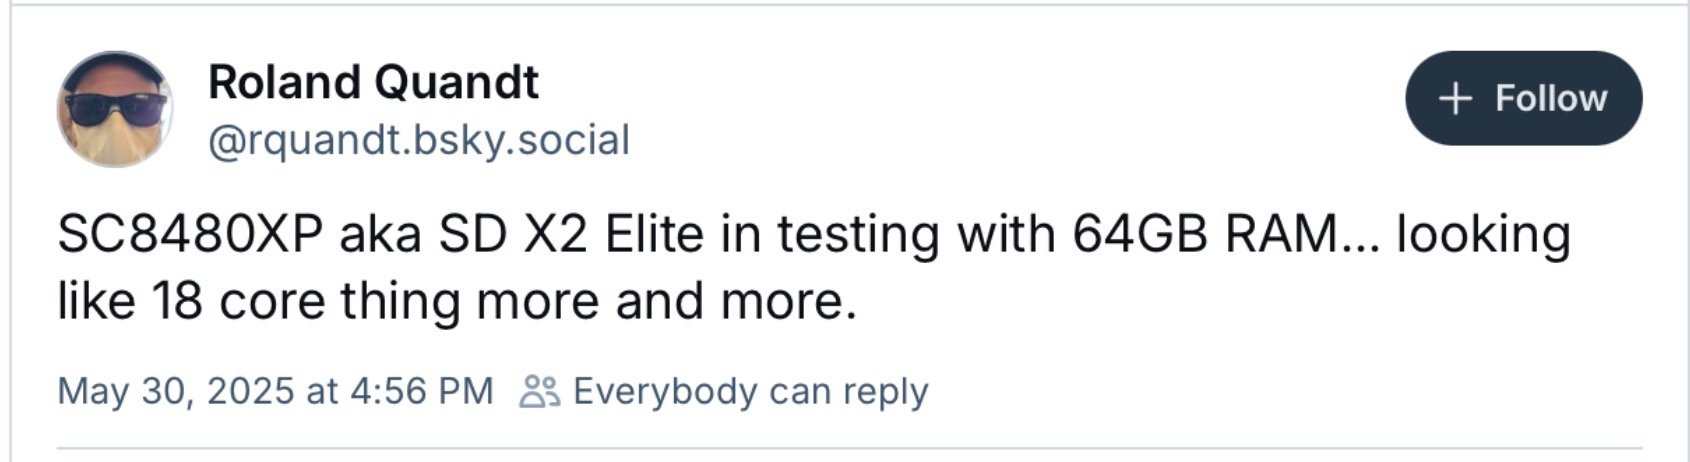The height and width of the screenshot is (462, 1690).
Task: Click the plus icon in the Follow button
Action: (x=1455, y=98)
